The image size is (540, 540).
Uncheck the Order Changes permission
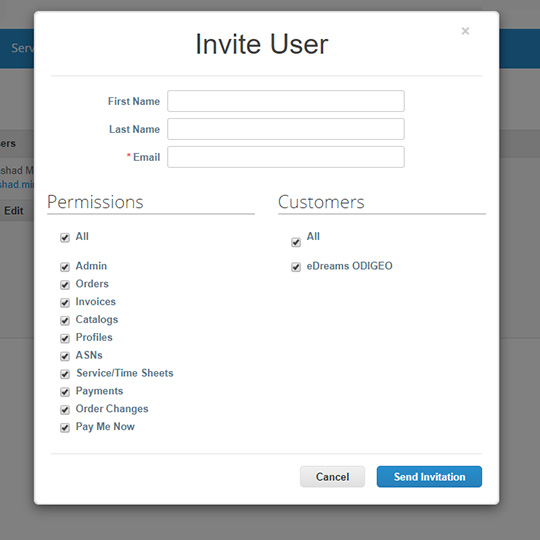[x=65, y=410]
